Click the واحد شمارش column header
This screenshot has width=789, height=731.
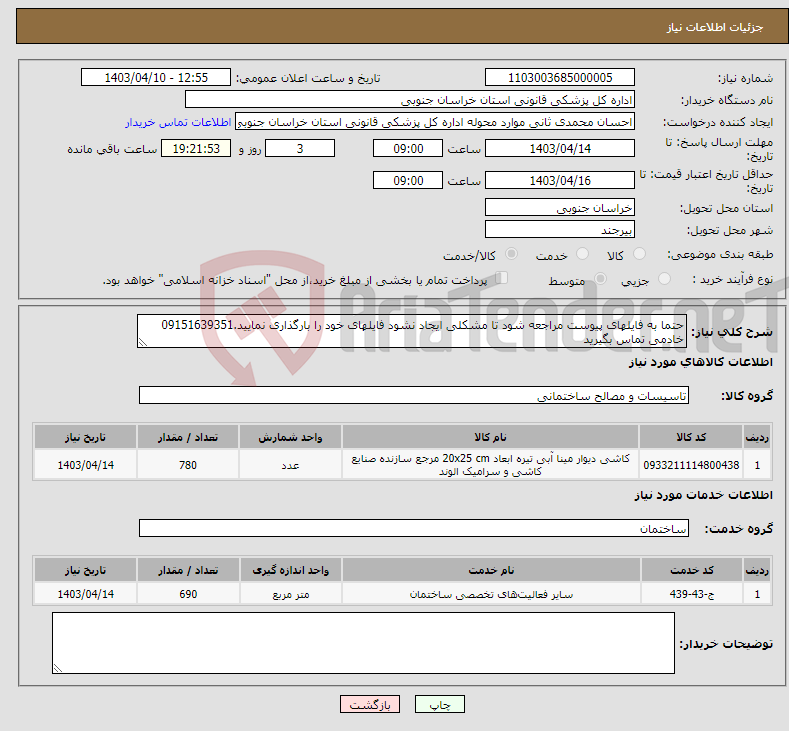(x=290, y=437)
